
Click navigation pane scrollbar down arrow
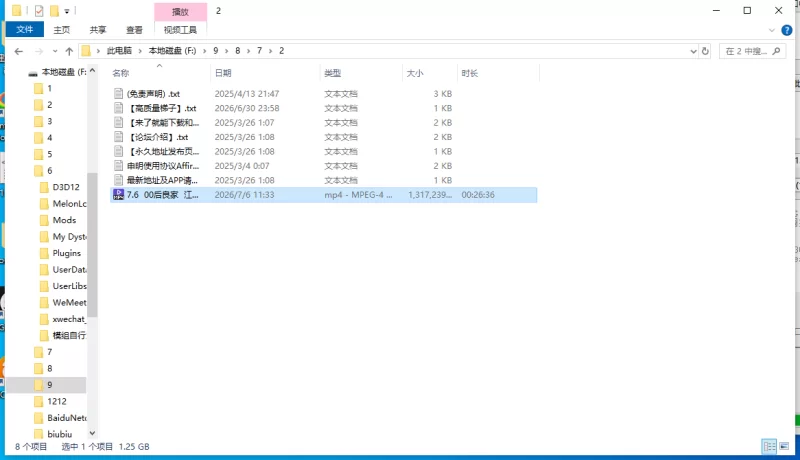click(92, 433)
